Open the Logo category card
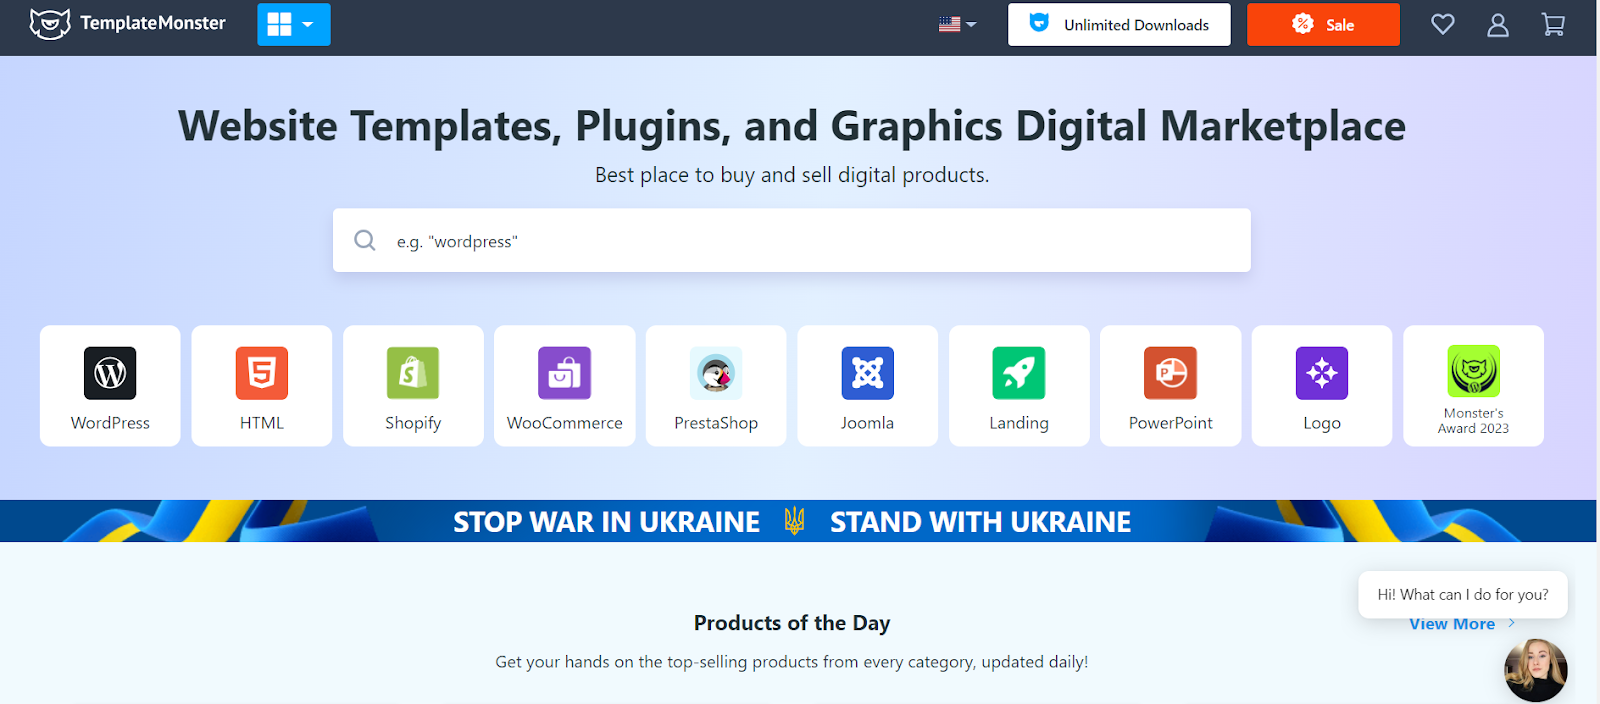This screenshot has height=704, width=1600. coord(1322,386)
